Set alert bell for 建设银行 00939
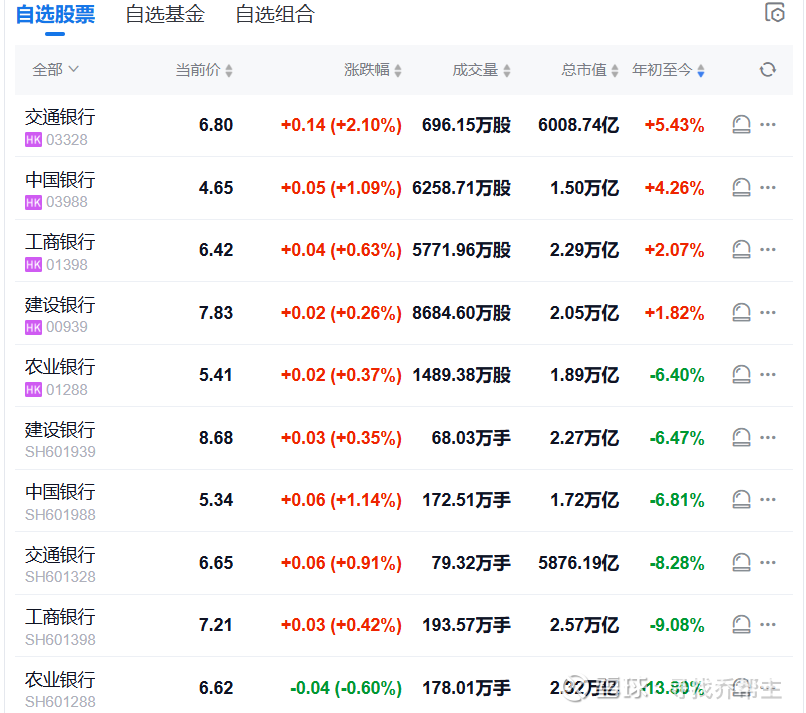This screenshot has width=806, height=713. pos(741,312)
